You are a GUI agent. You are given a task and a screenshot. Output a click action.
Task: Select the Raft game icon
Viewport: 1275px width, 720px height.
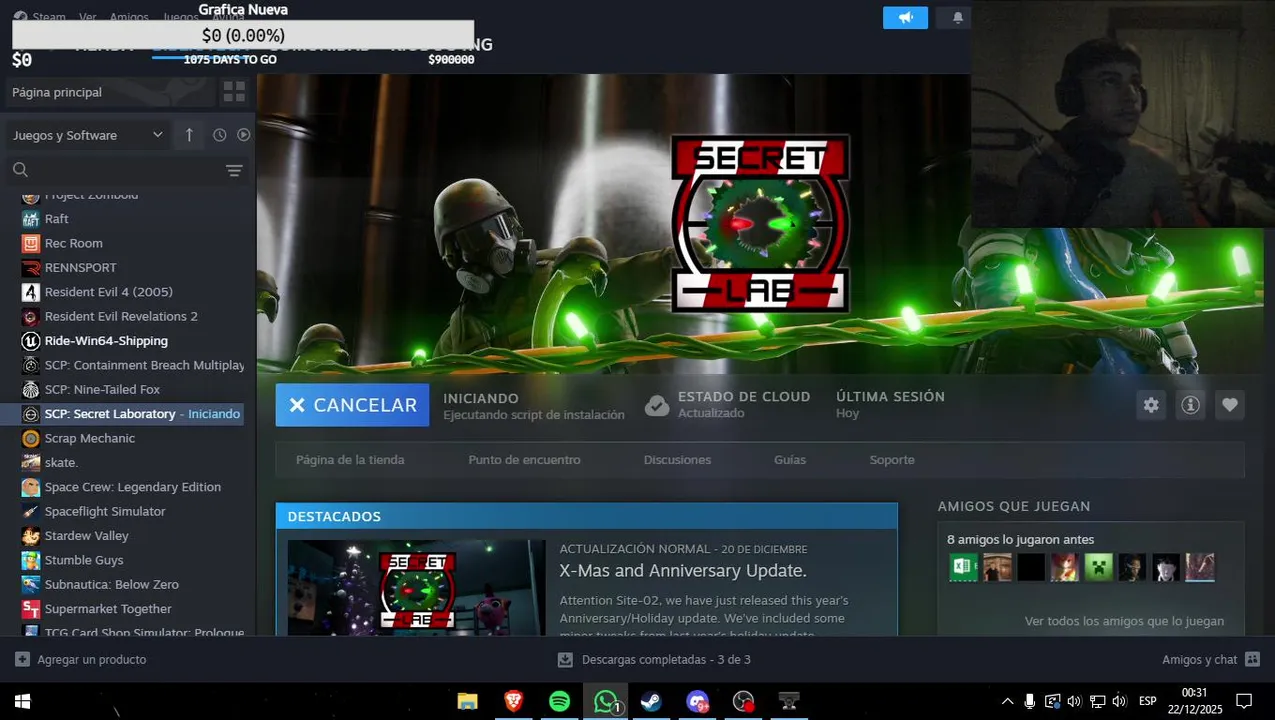coord(30,219)
